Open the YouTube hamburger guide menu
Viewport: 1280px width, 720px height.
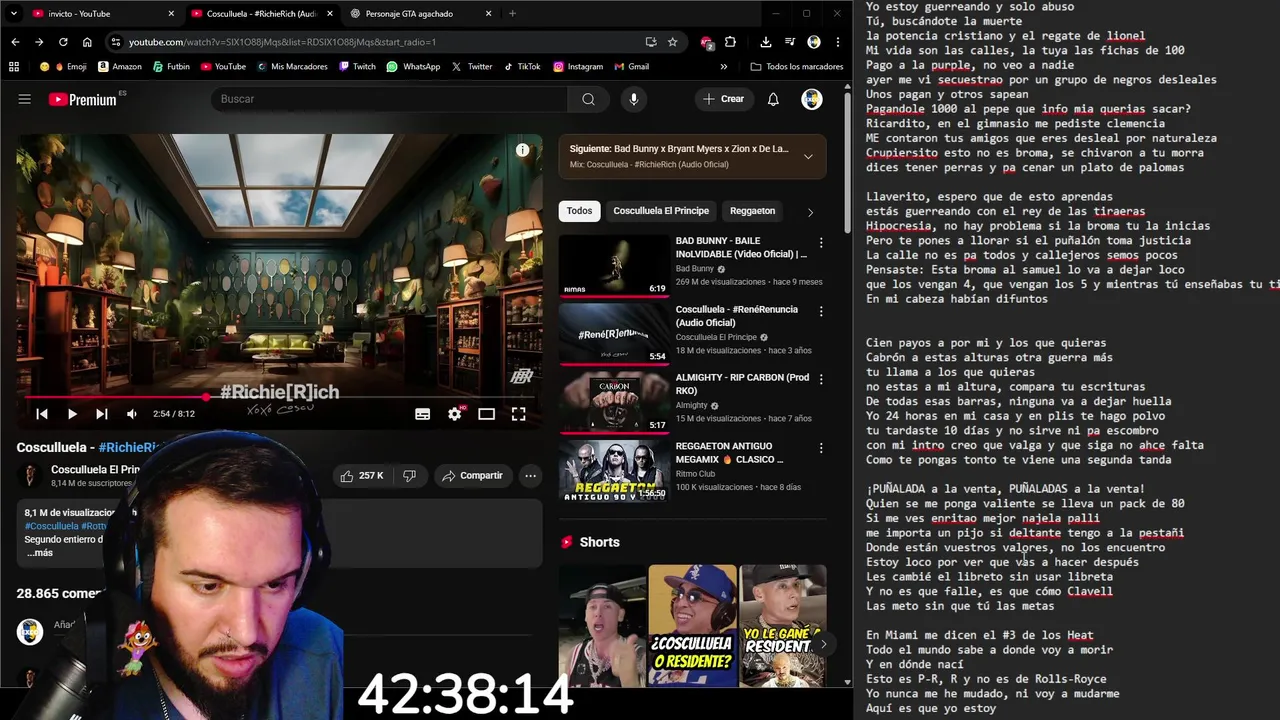pyautogui.click(x=25, y=99)
